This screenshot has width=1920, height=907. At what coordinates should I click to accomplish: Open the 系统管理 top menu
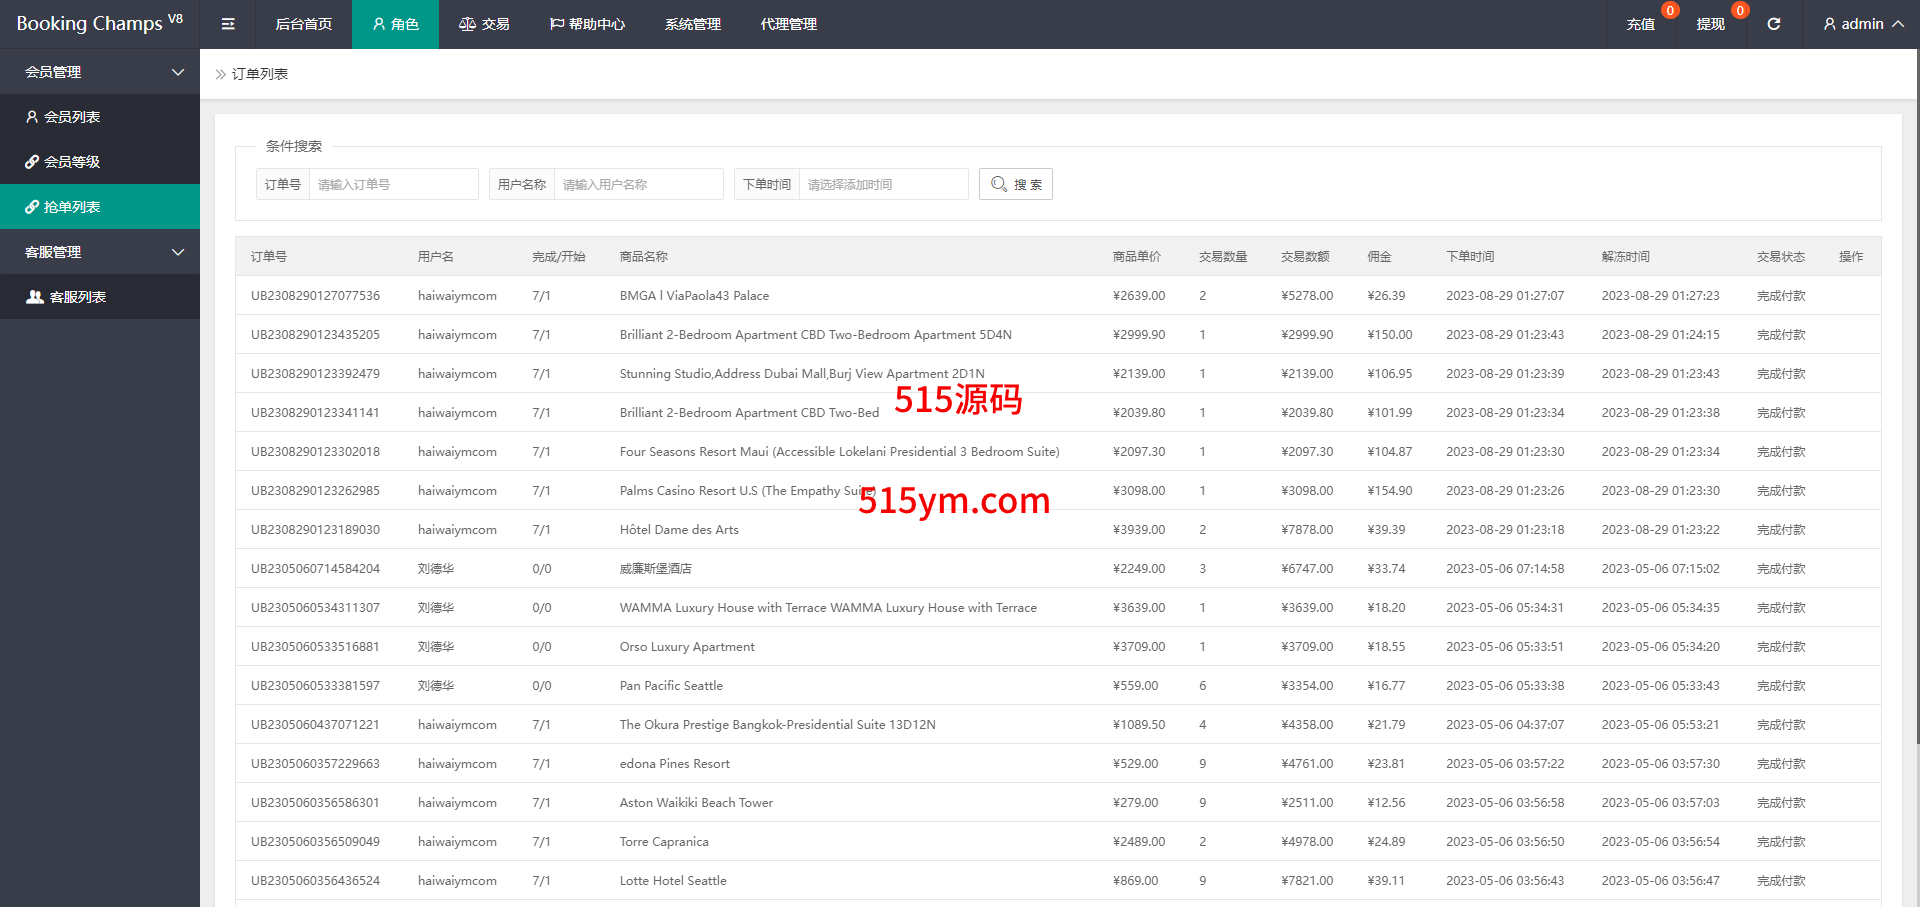coord(693,24)
